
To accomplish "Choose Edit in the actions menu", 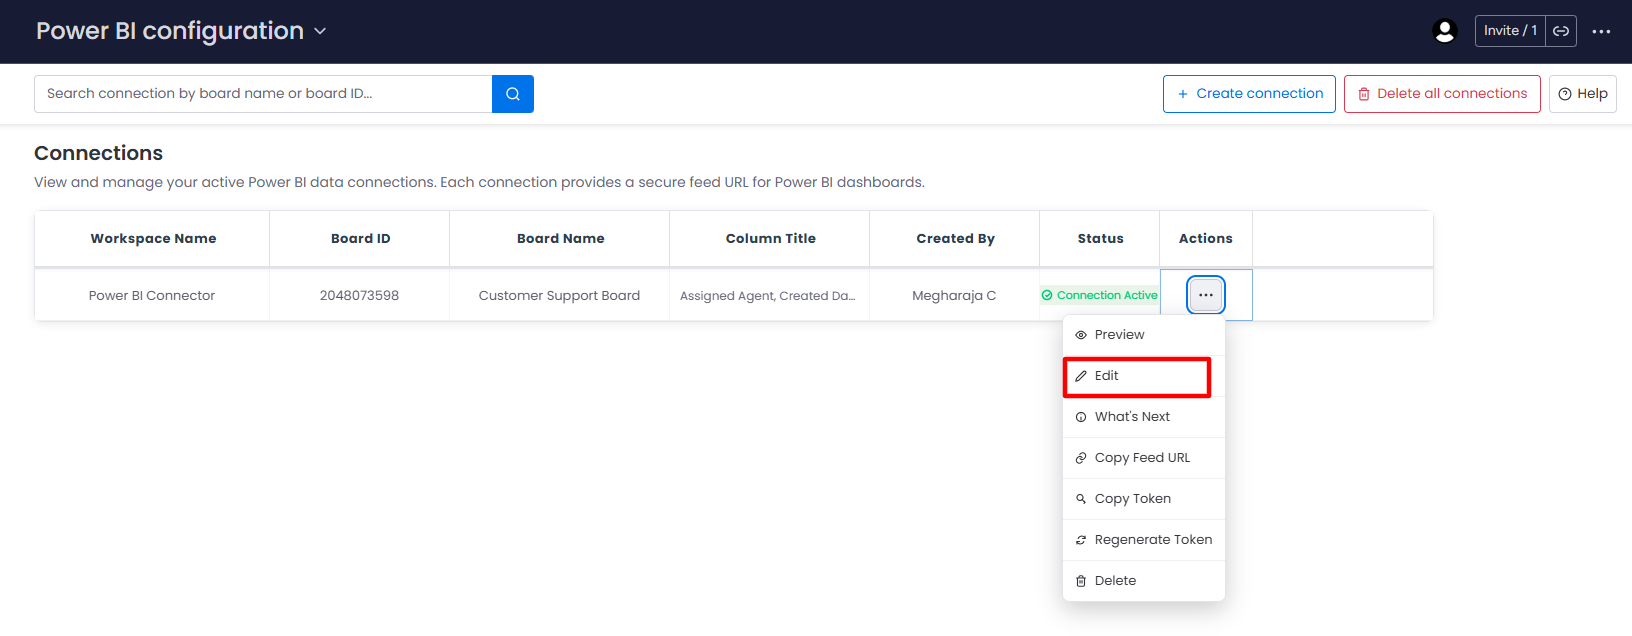I will 1144,376.
